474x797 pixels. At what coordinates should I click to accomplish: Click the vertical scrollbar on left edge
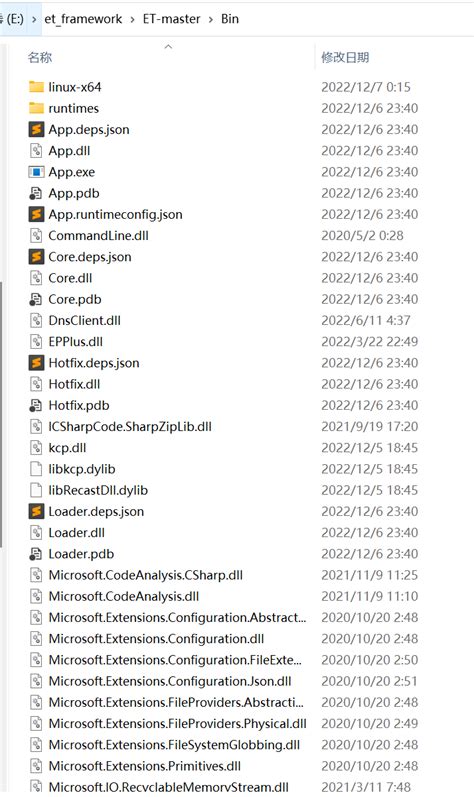(2, 414)
